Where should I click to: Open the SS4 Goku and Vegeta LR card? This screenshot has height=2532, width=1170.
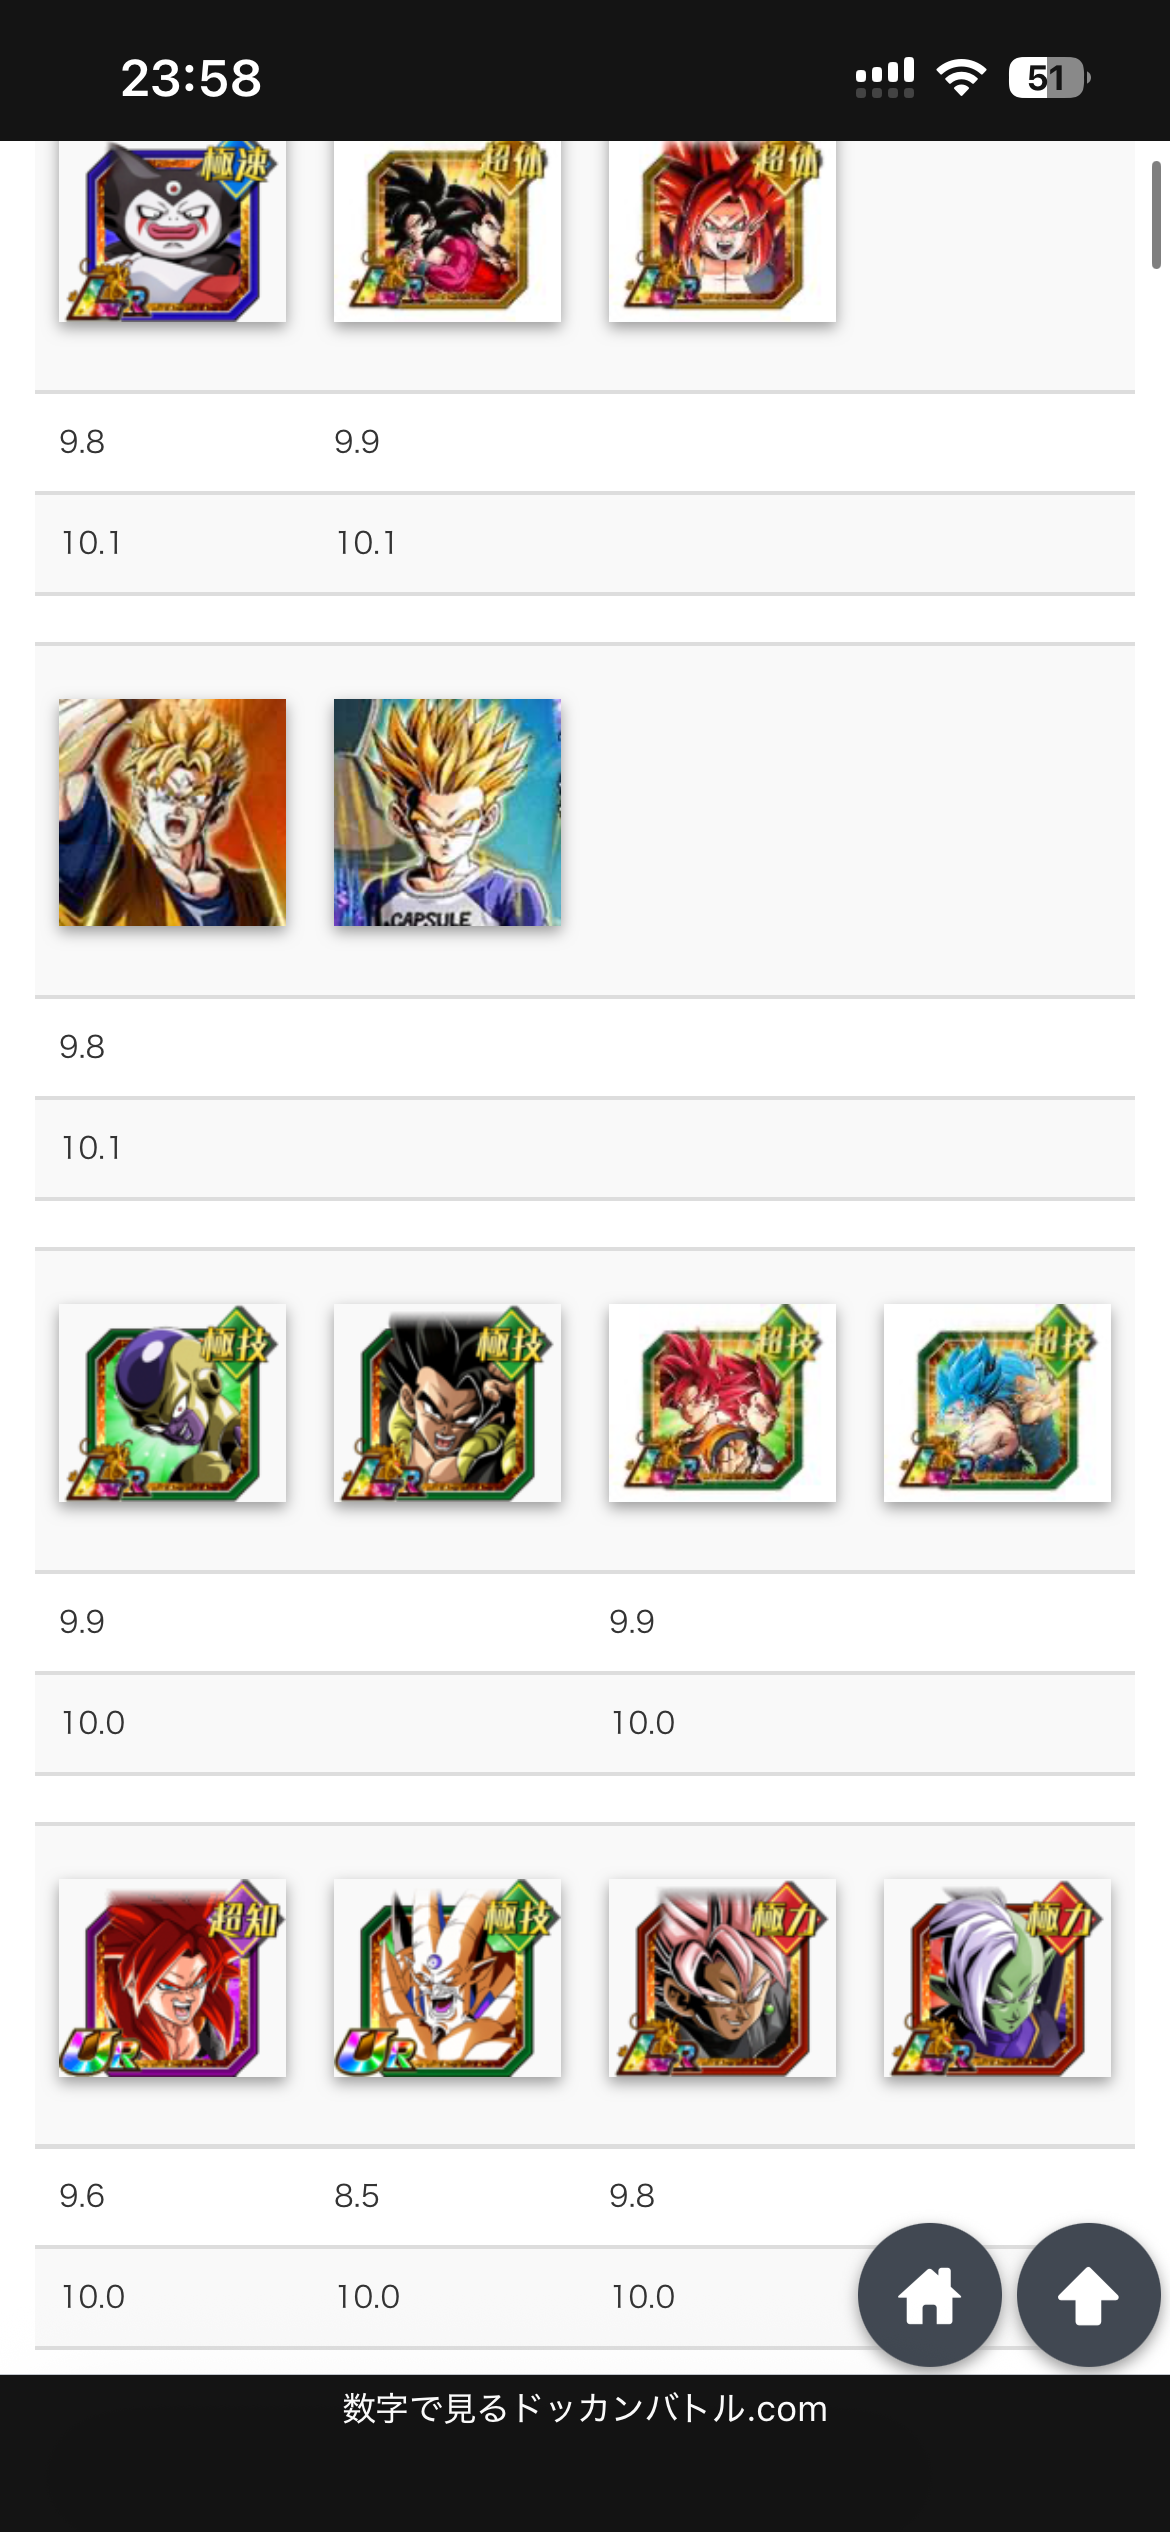(x=447, y=231)
